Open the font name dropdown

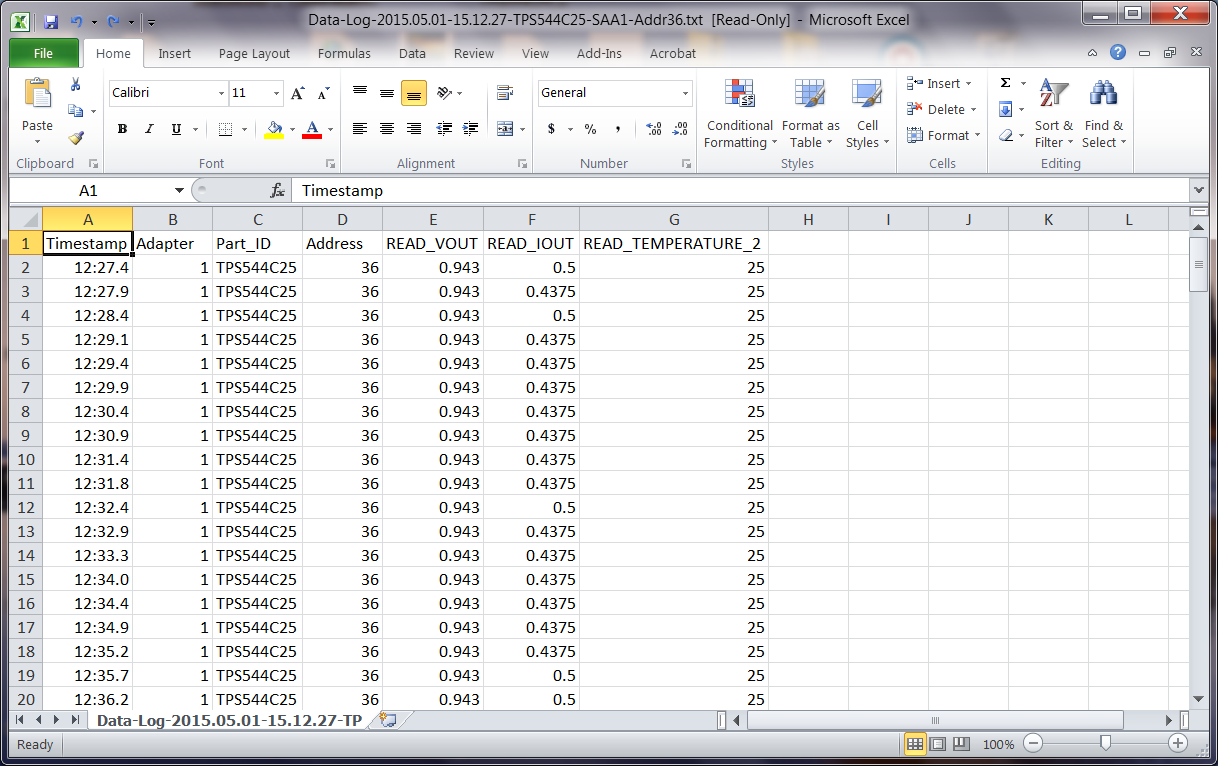tap(222, 93)
